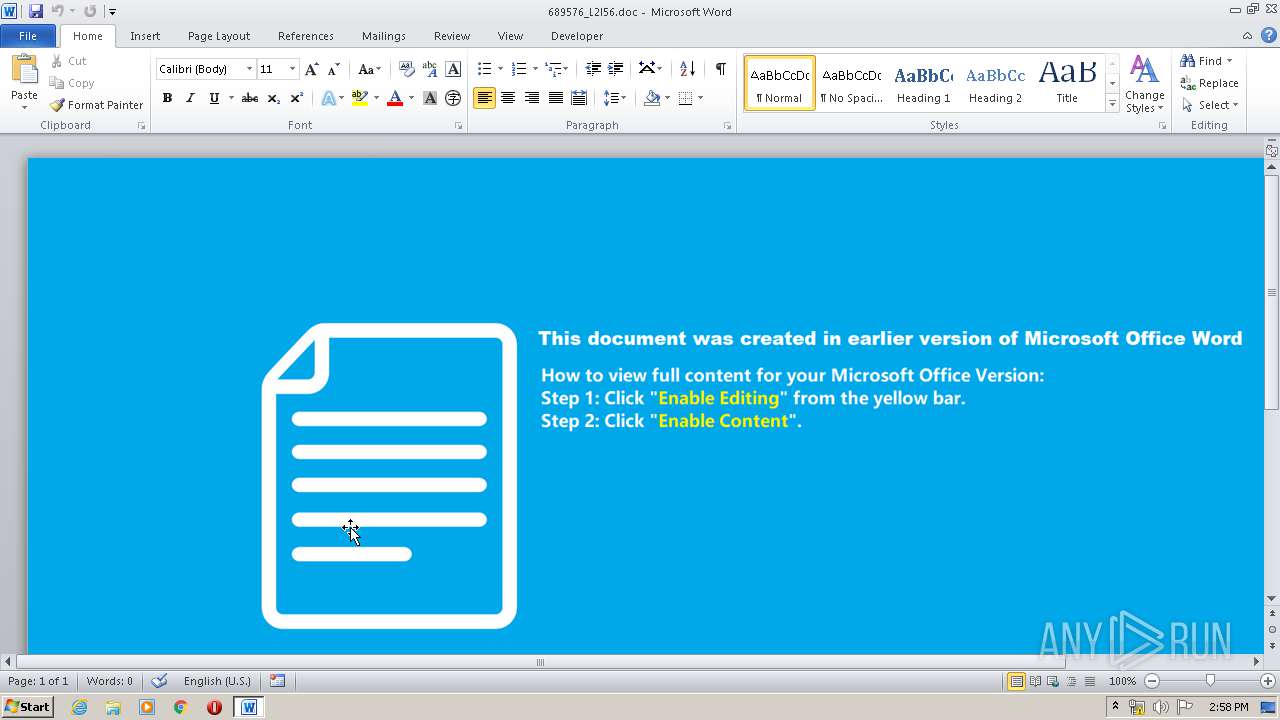This screenshot has width=1280, height=720.
Task: Switch to Print Layout view
Action: tap(1016, 681)
